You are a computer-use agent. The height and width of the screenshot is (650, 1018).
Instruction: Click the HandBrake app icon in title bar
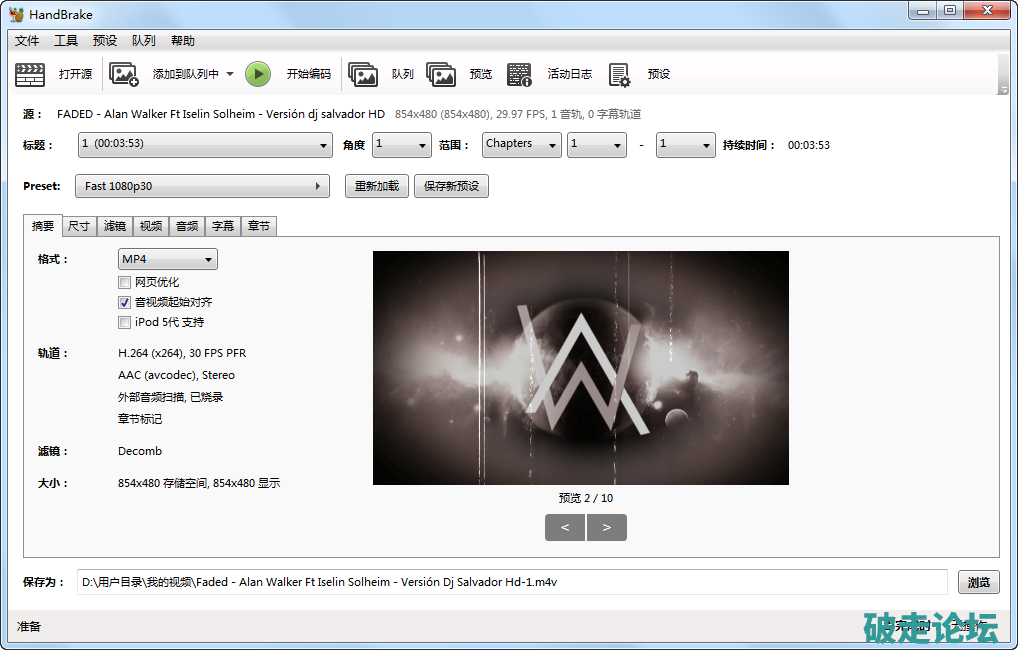(17, 14)
